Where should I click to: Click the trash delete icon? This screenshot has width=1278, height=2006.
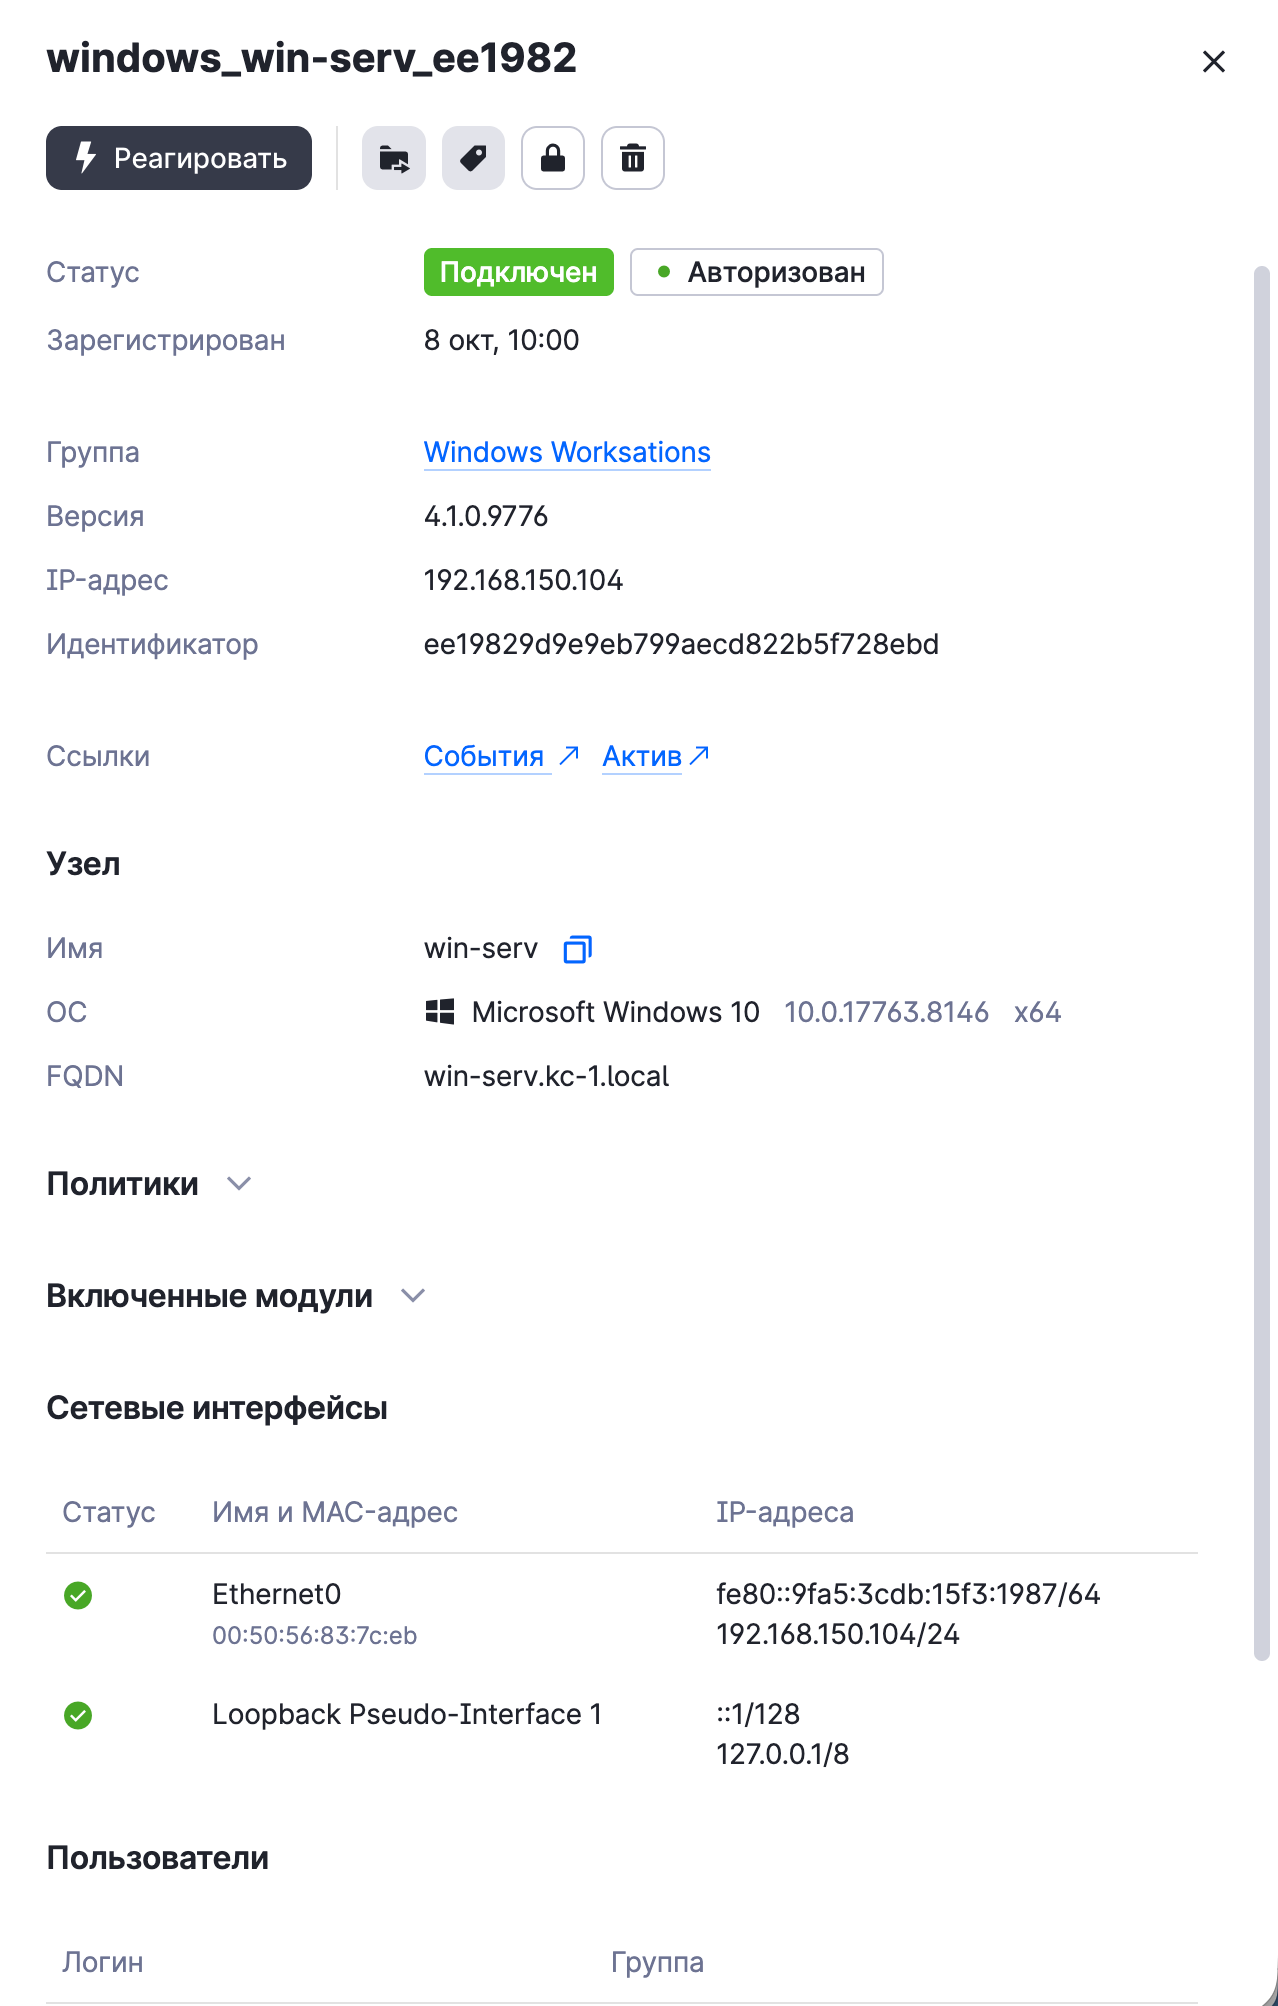pos(633,158)
